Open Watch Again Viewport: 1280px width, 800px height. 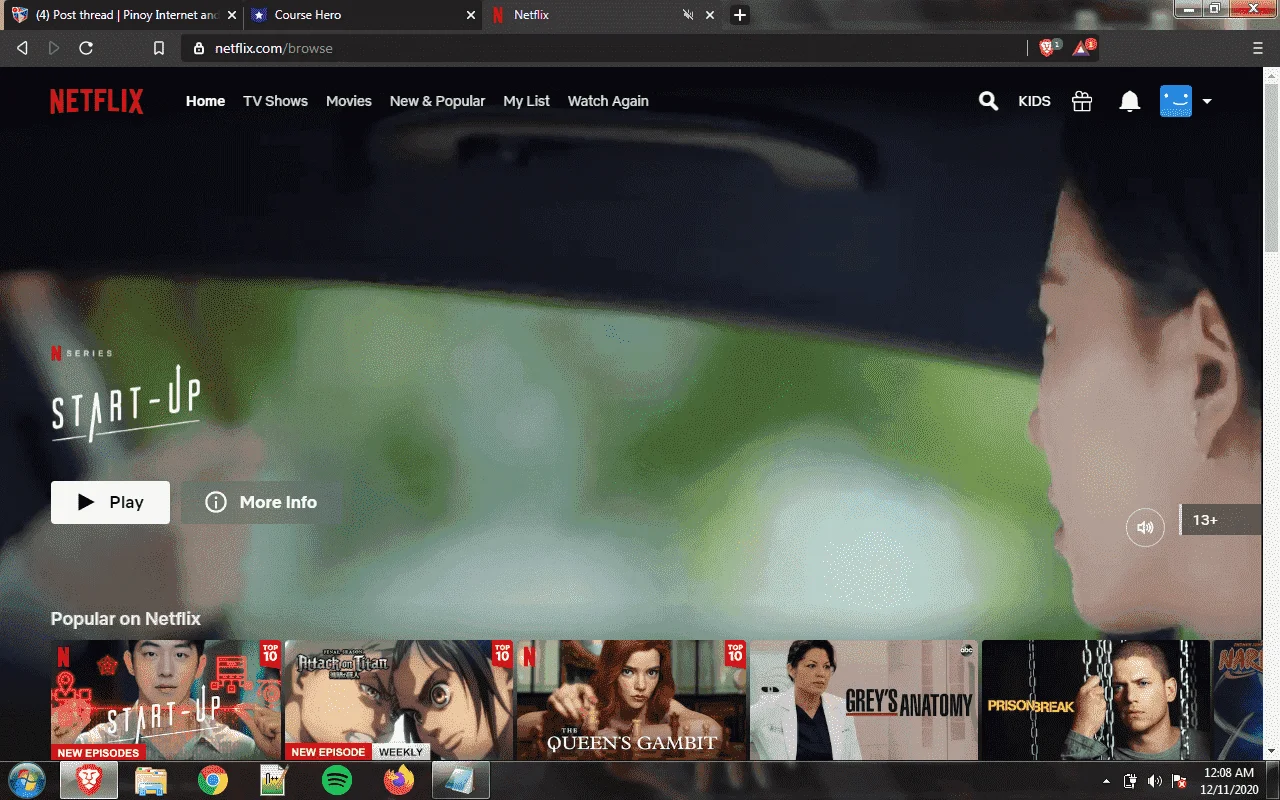coord(608,101)
